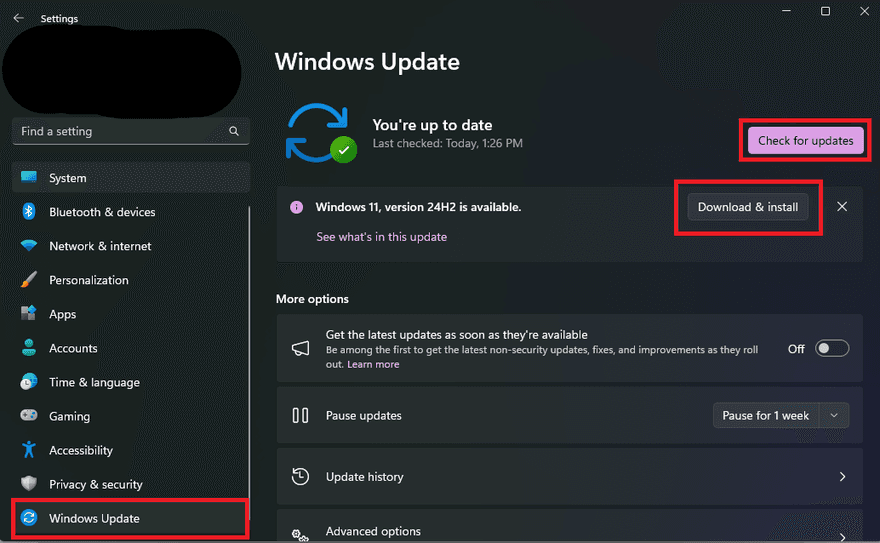Select Accessibility category
Screen dimensions: 880x543
coord(131,450)
